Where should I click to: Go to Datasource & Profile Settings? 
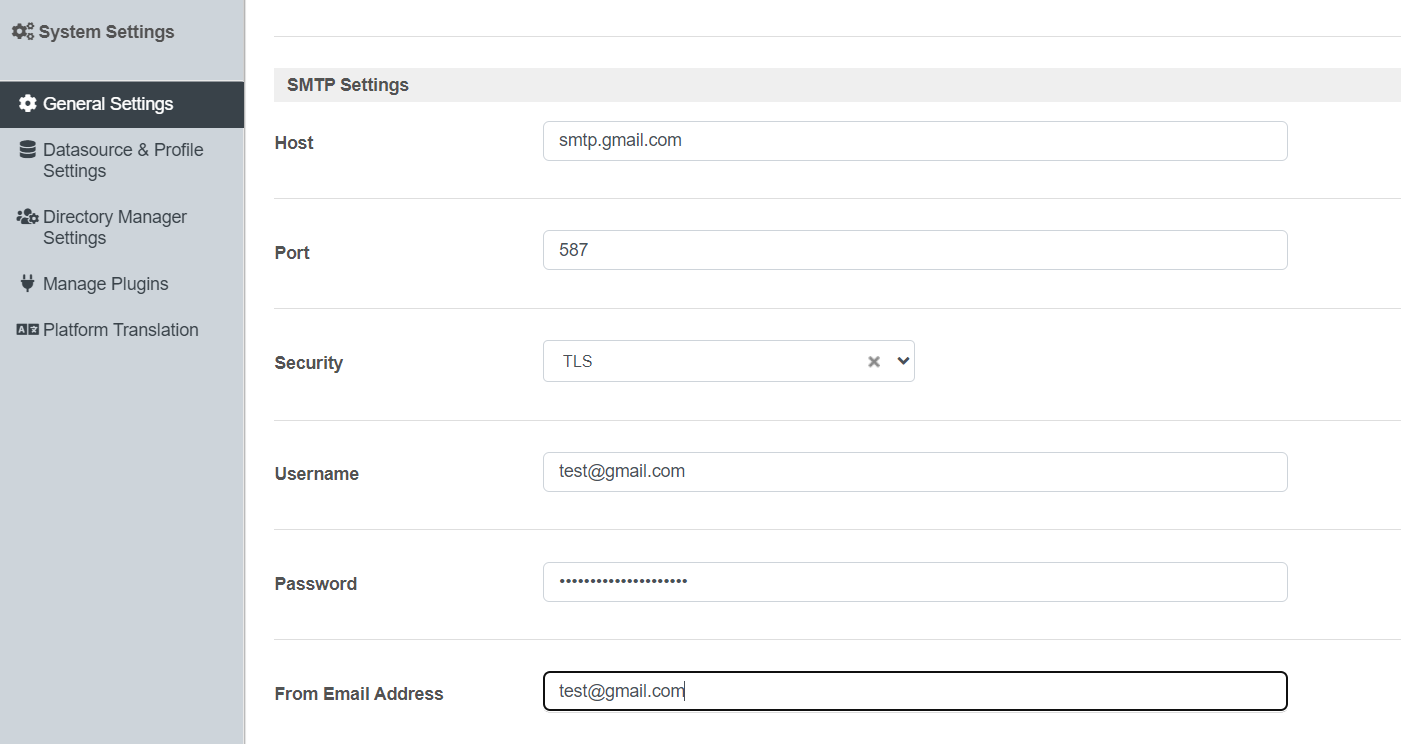pyautogui.click(x=122, y=160)
